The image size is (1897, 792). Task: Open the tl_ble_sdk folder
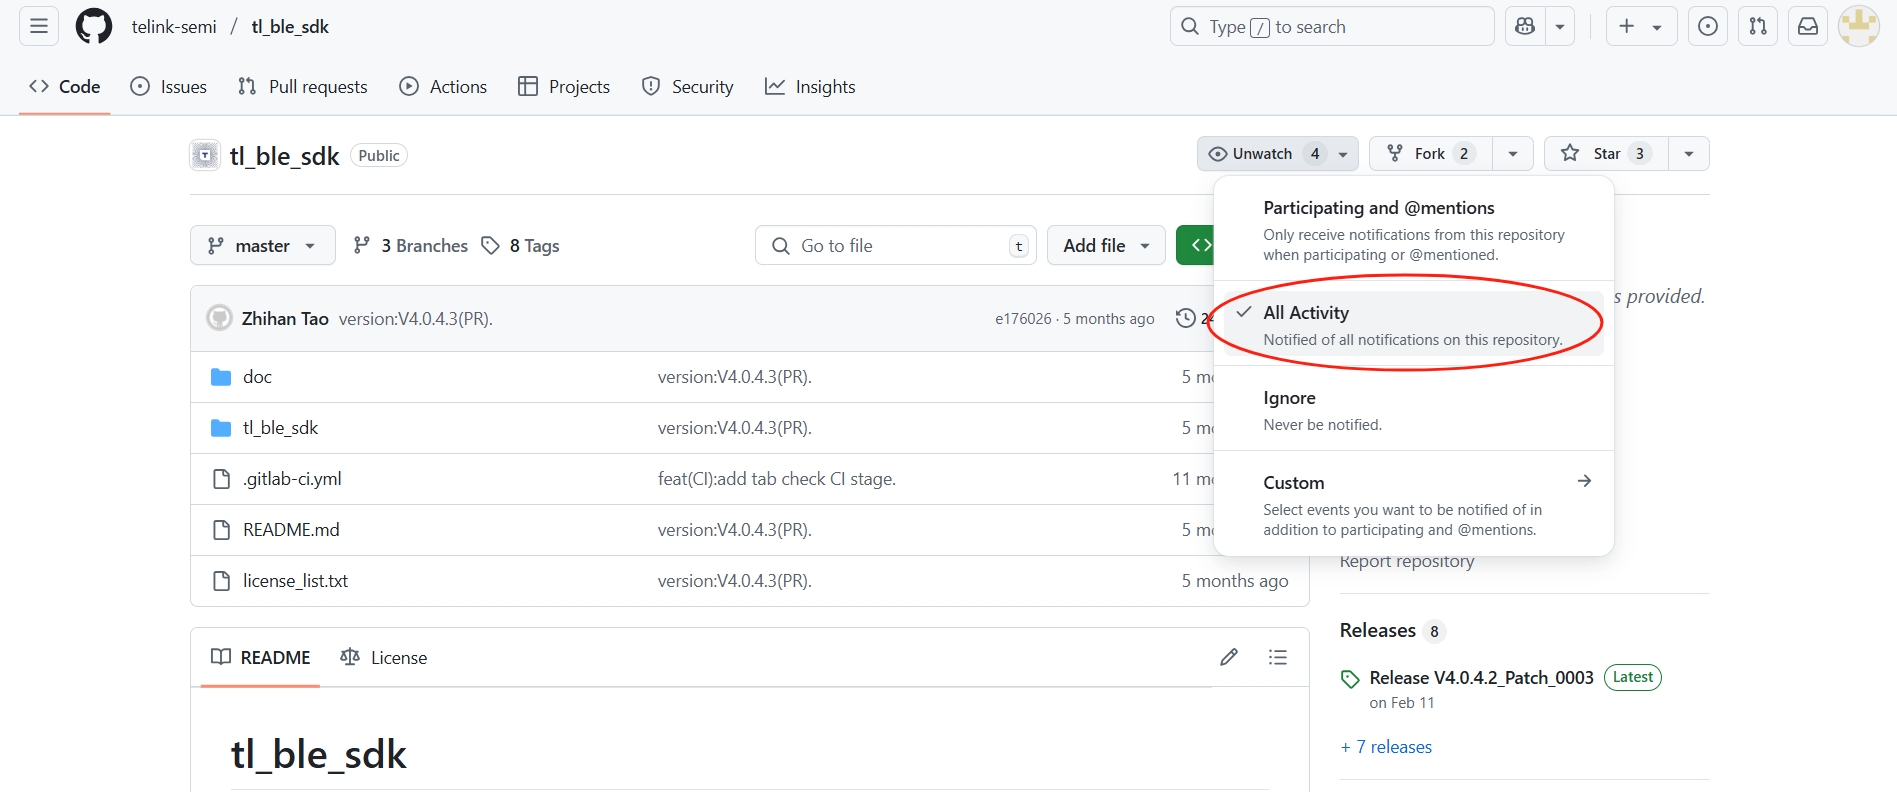[280, 428]
